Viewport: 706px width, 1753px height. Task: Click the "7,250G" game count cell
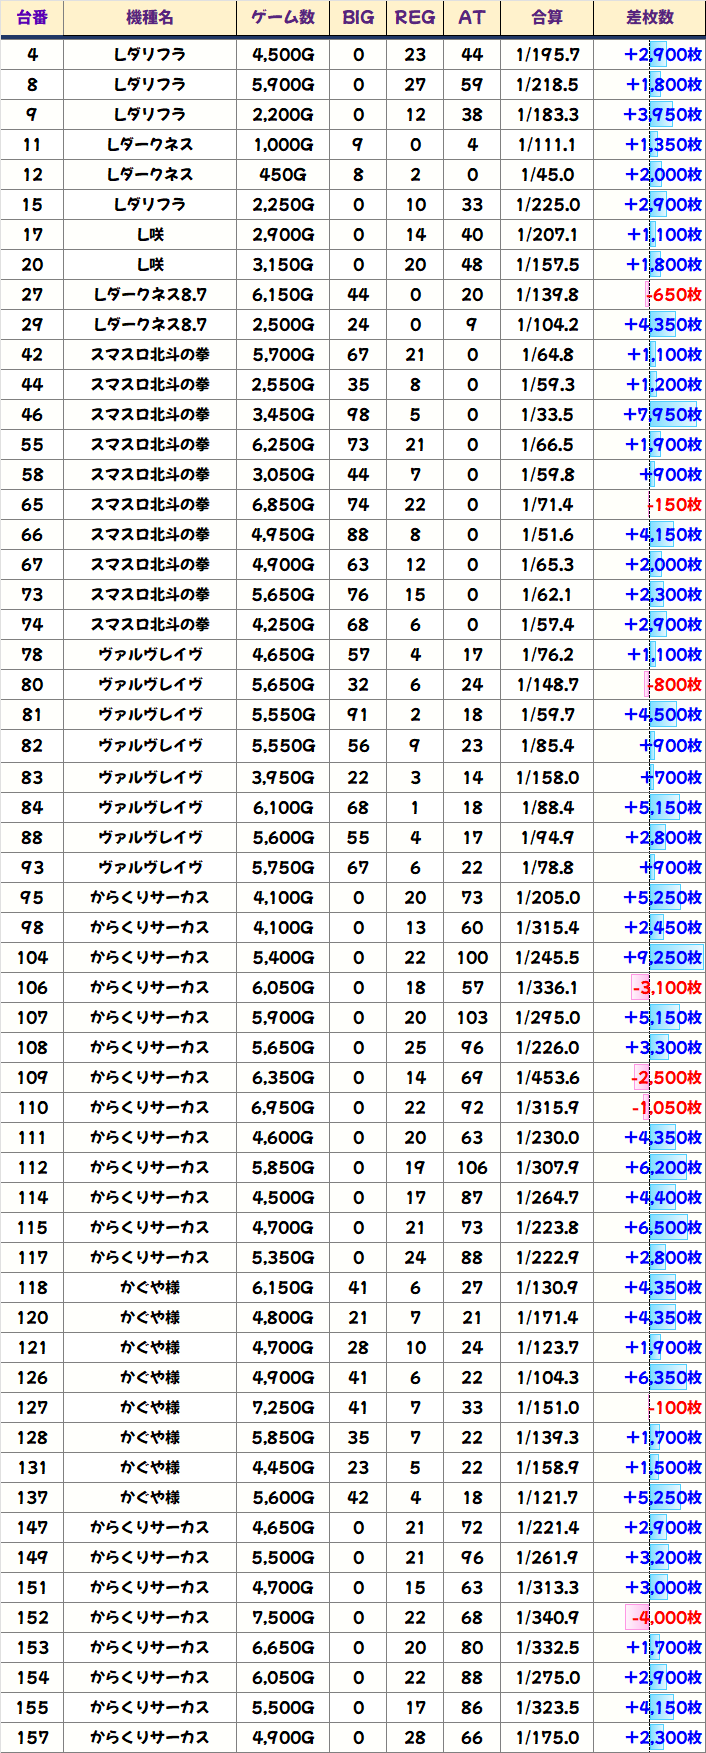coord(283,1408)
